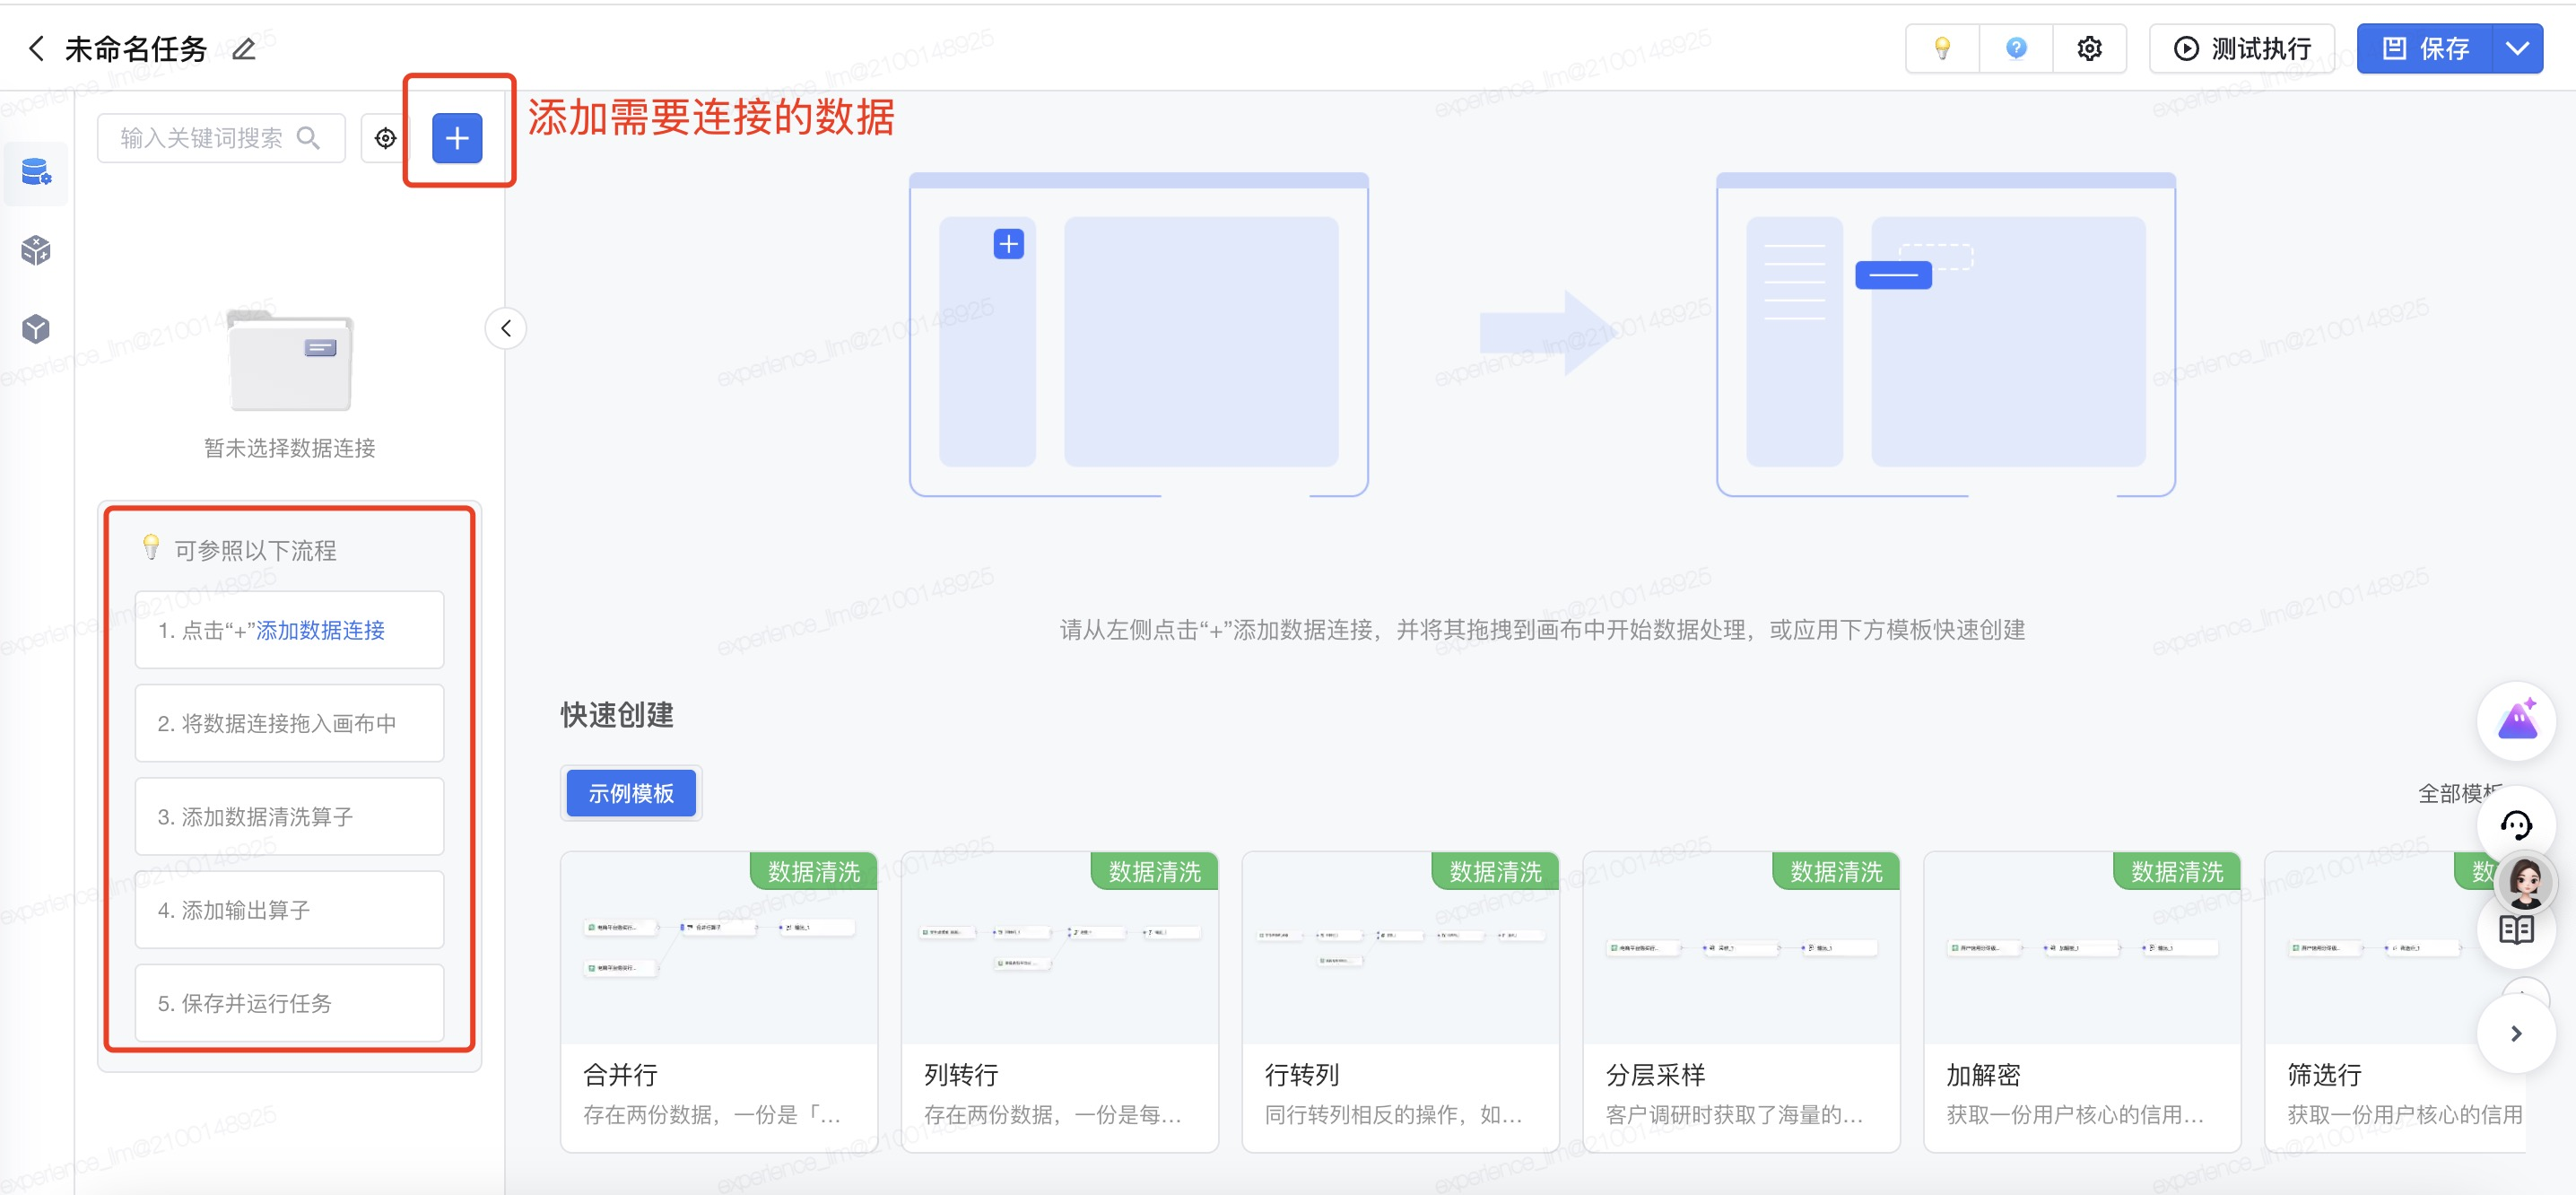
Task: Click the 暂未选择数据连接 empty label
Action: [x=290, y=448]
